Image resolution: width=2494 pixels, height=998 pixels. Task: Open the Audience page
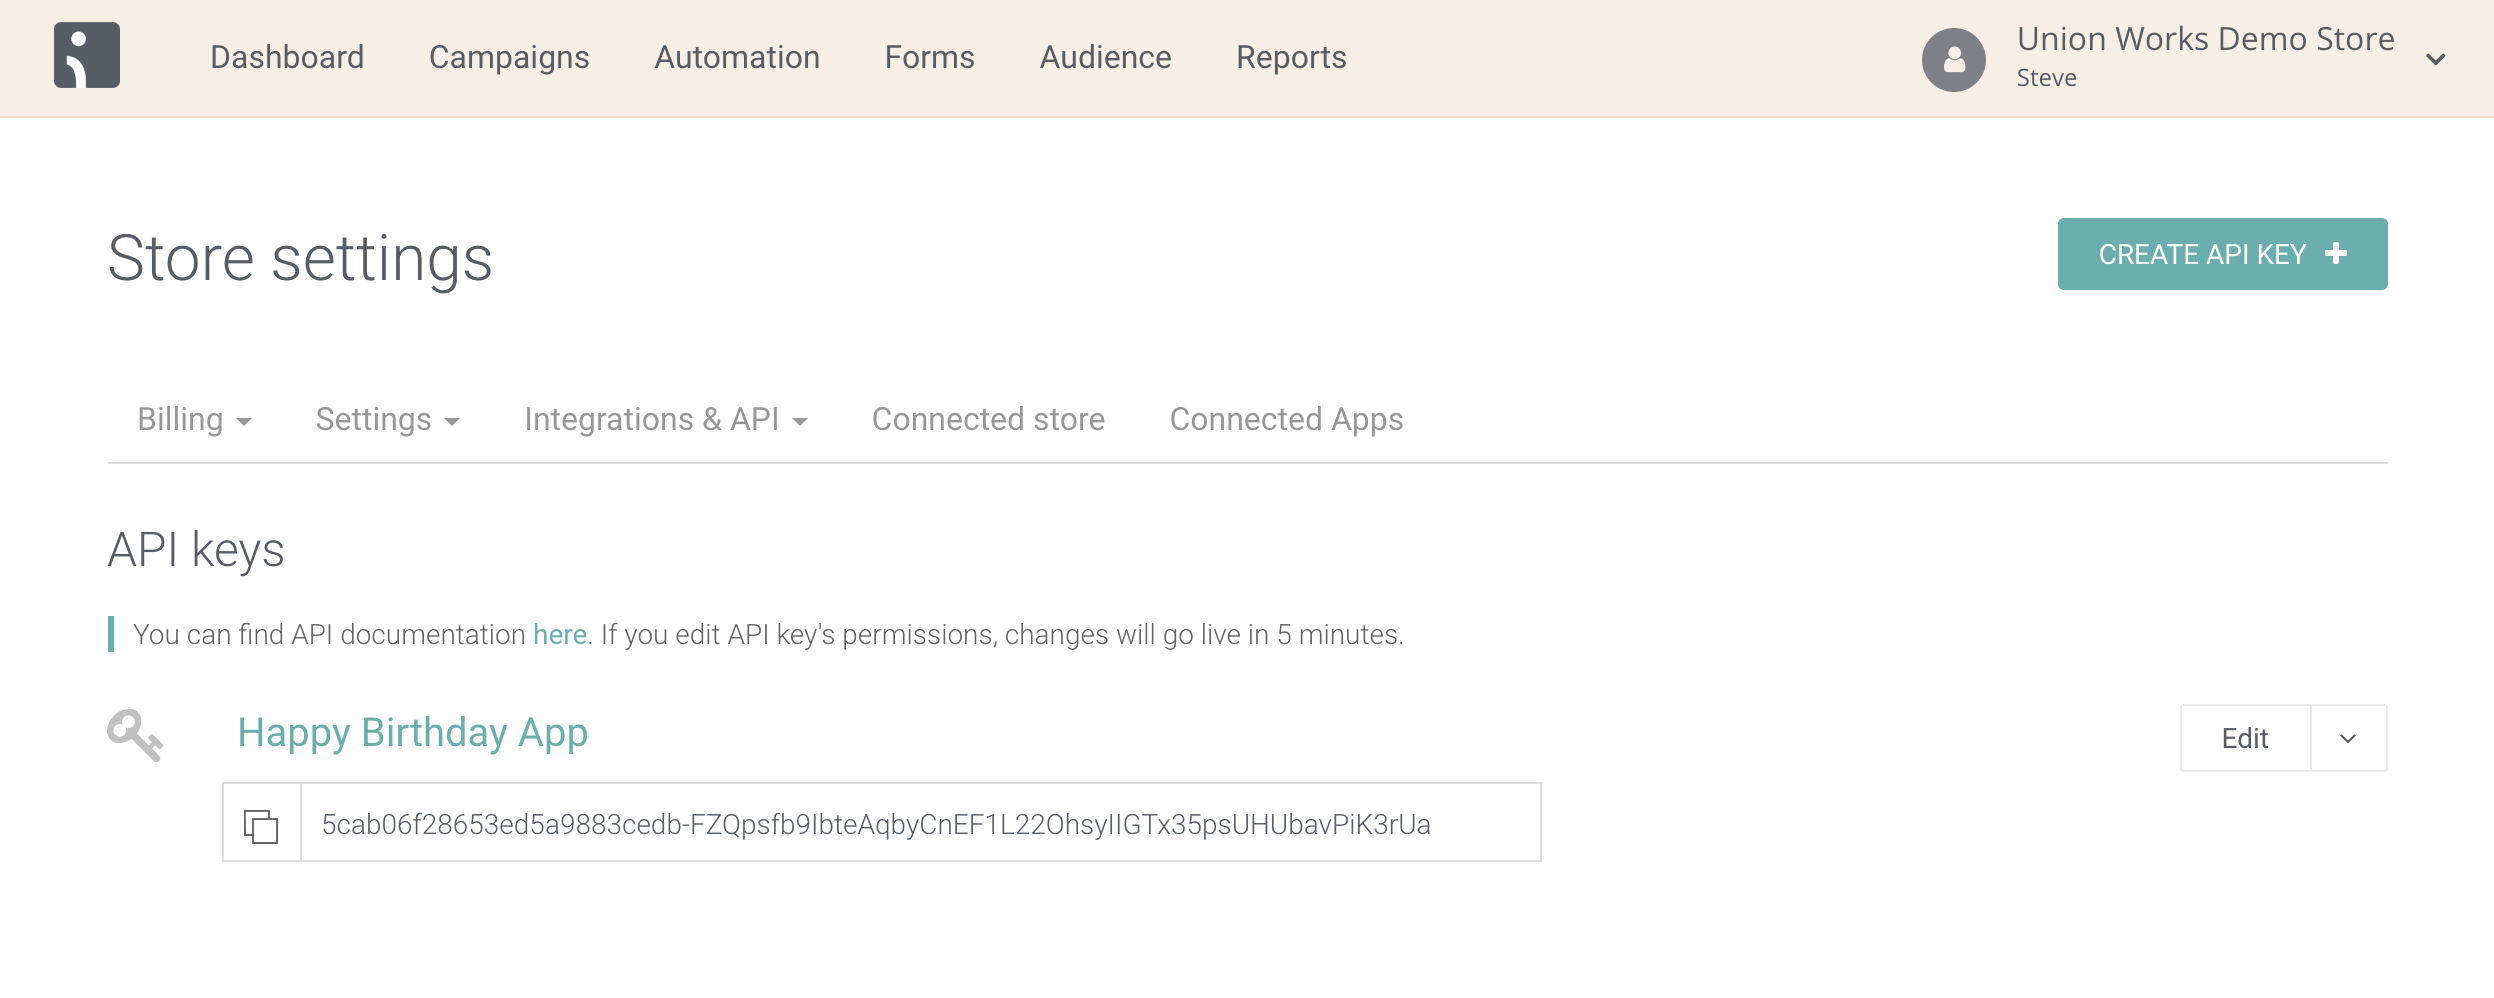1105,58
